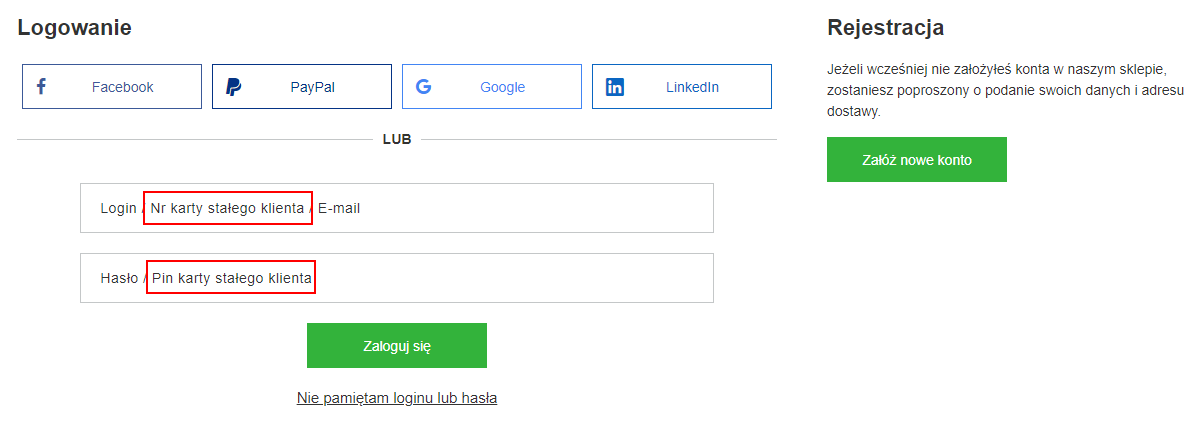The width and height of the screenshot is (1198, 422).
Task: Click the LinkedIn "in" logo icon
Action: (x=614, y=87)
